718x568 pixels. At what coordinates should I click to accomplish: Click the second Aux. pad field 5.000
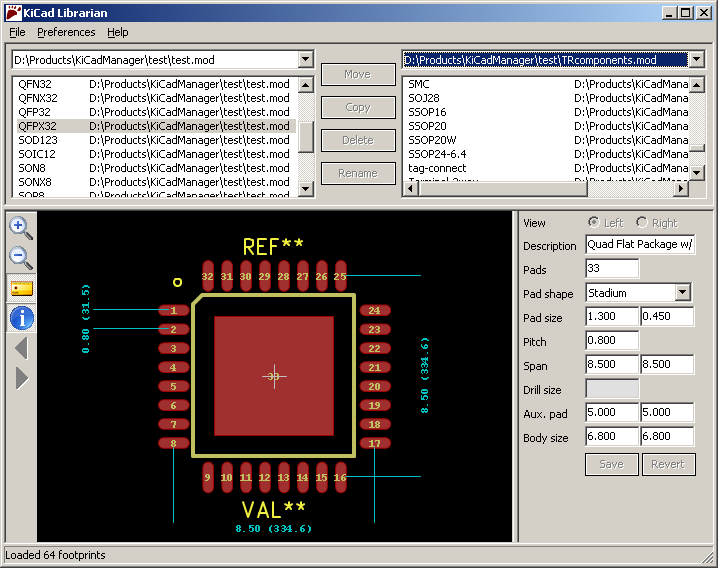tap(667, 412)
